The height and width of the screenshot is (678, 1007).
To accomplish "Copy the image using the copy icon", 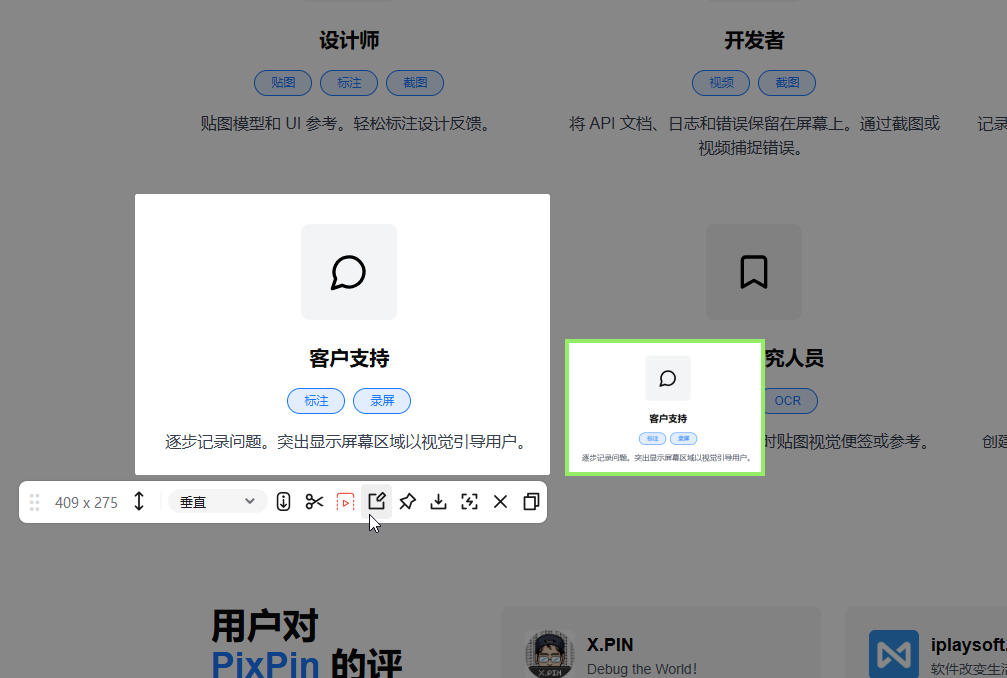I will [x=531, y=501].
